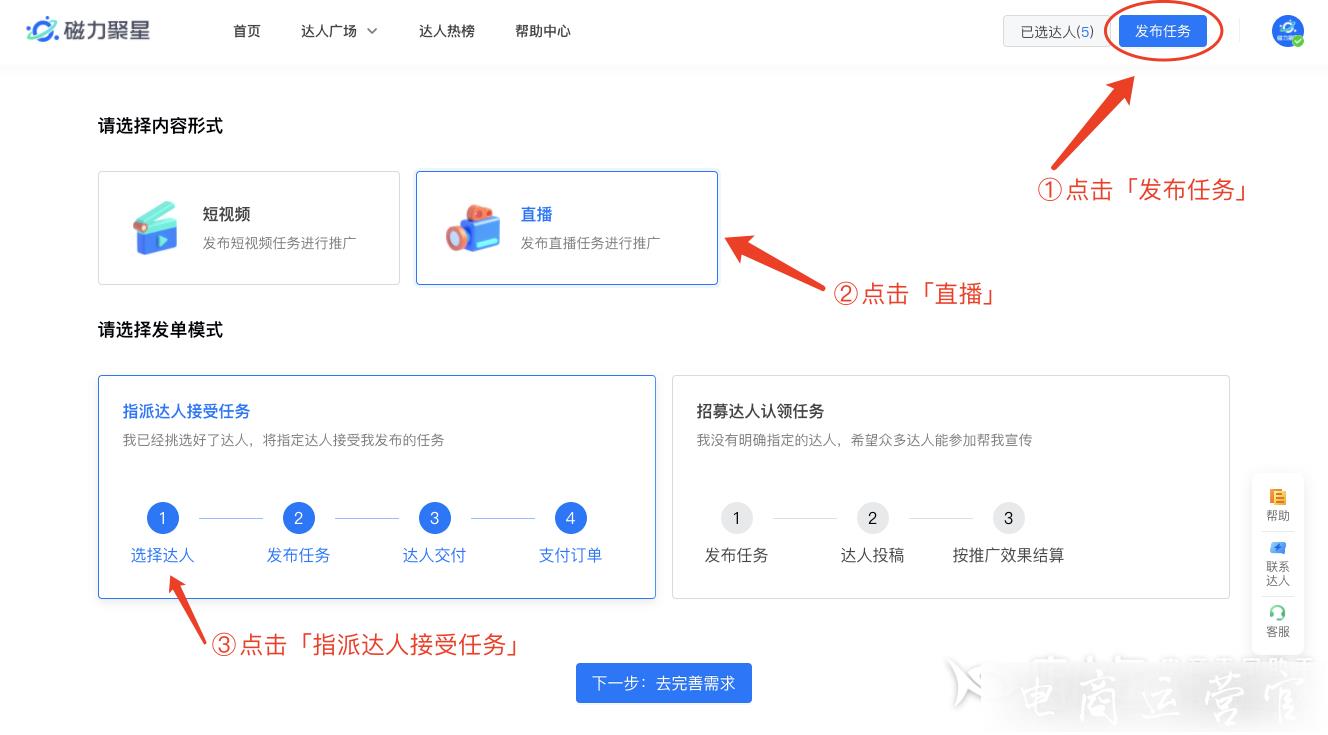Click step 4 circle above 支付订单
The image size is (1328, 735).
click(570, 518)
